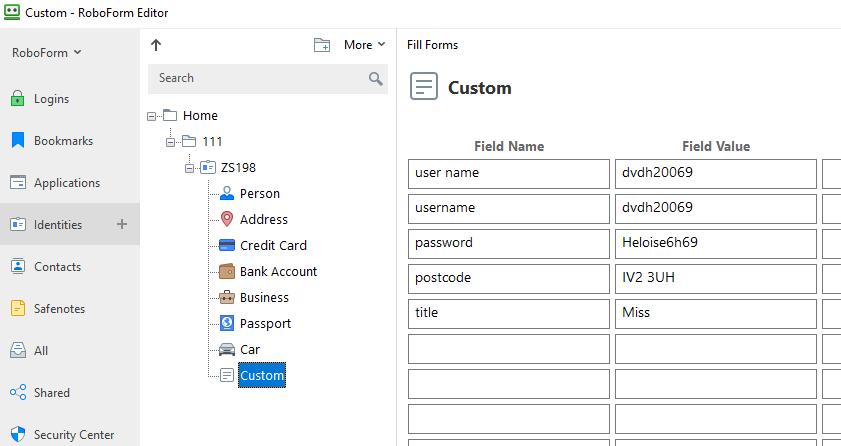Open the Applications section
This screenshot has height=446, width=841.
click(x=66, y=183)
